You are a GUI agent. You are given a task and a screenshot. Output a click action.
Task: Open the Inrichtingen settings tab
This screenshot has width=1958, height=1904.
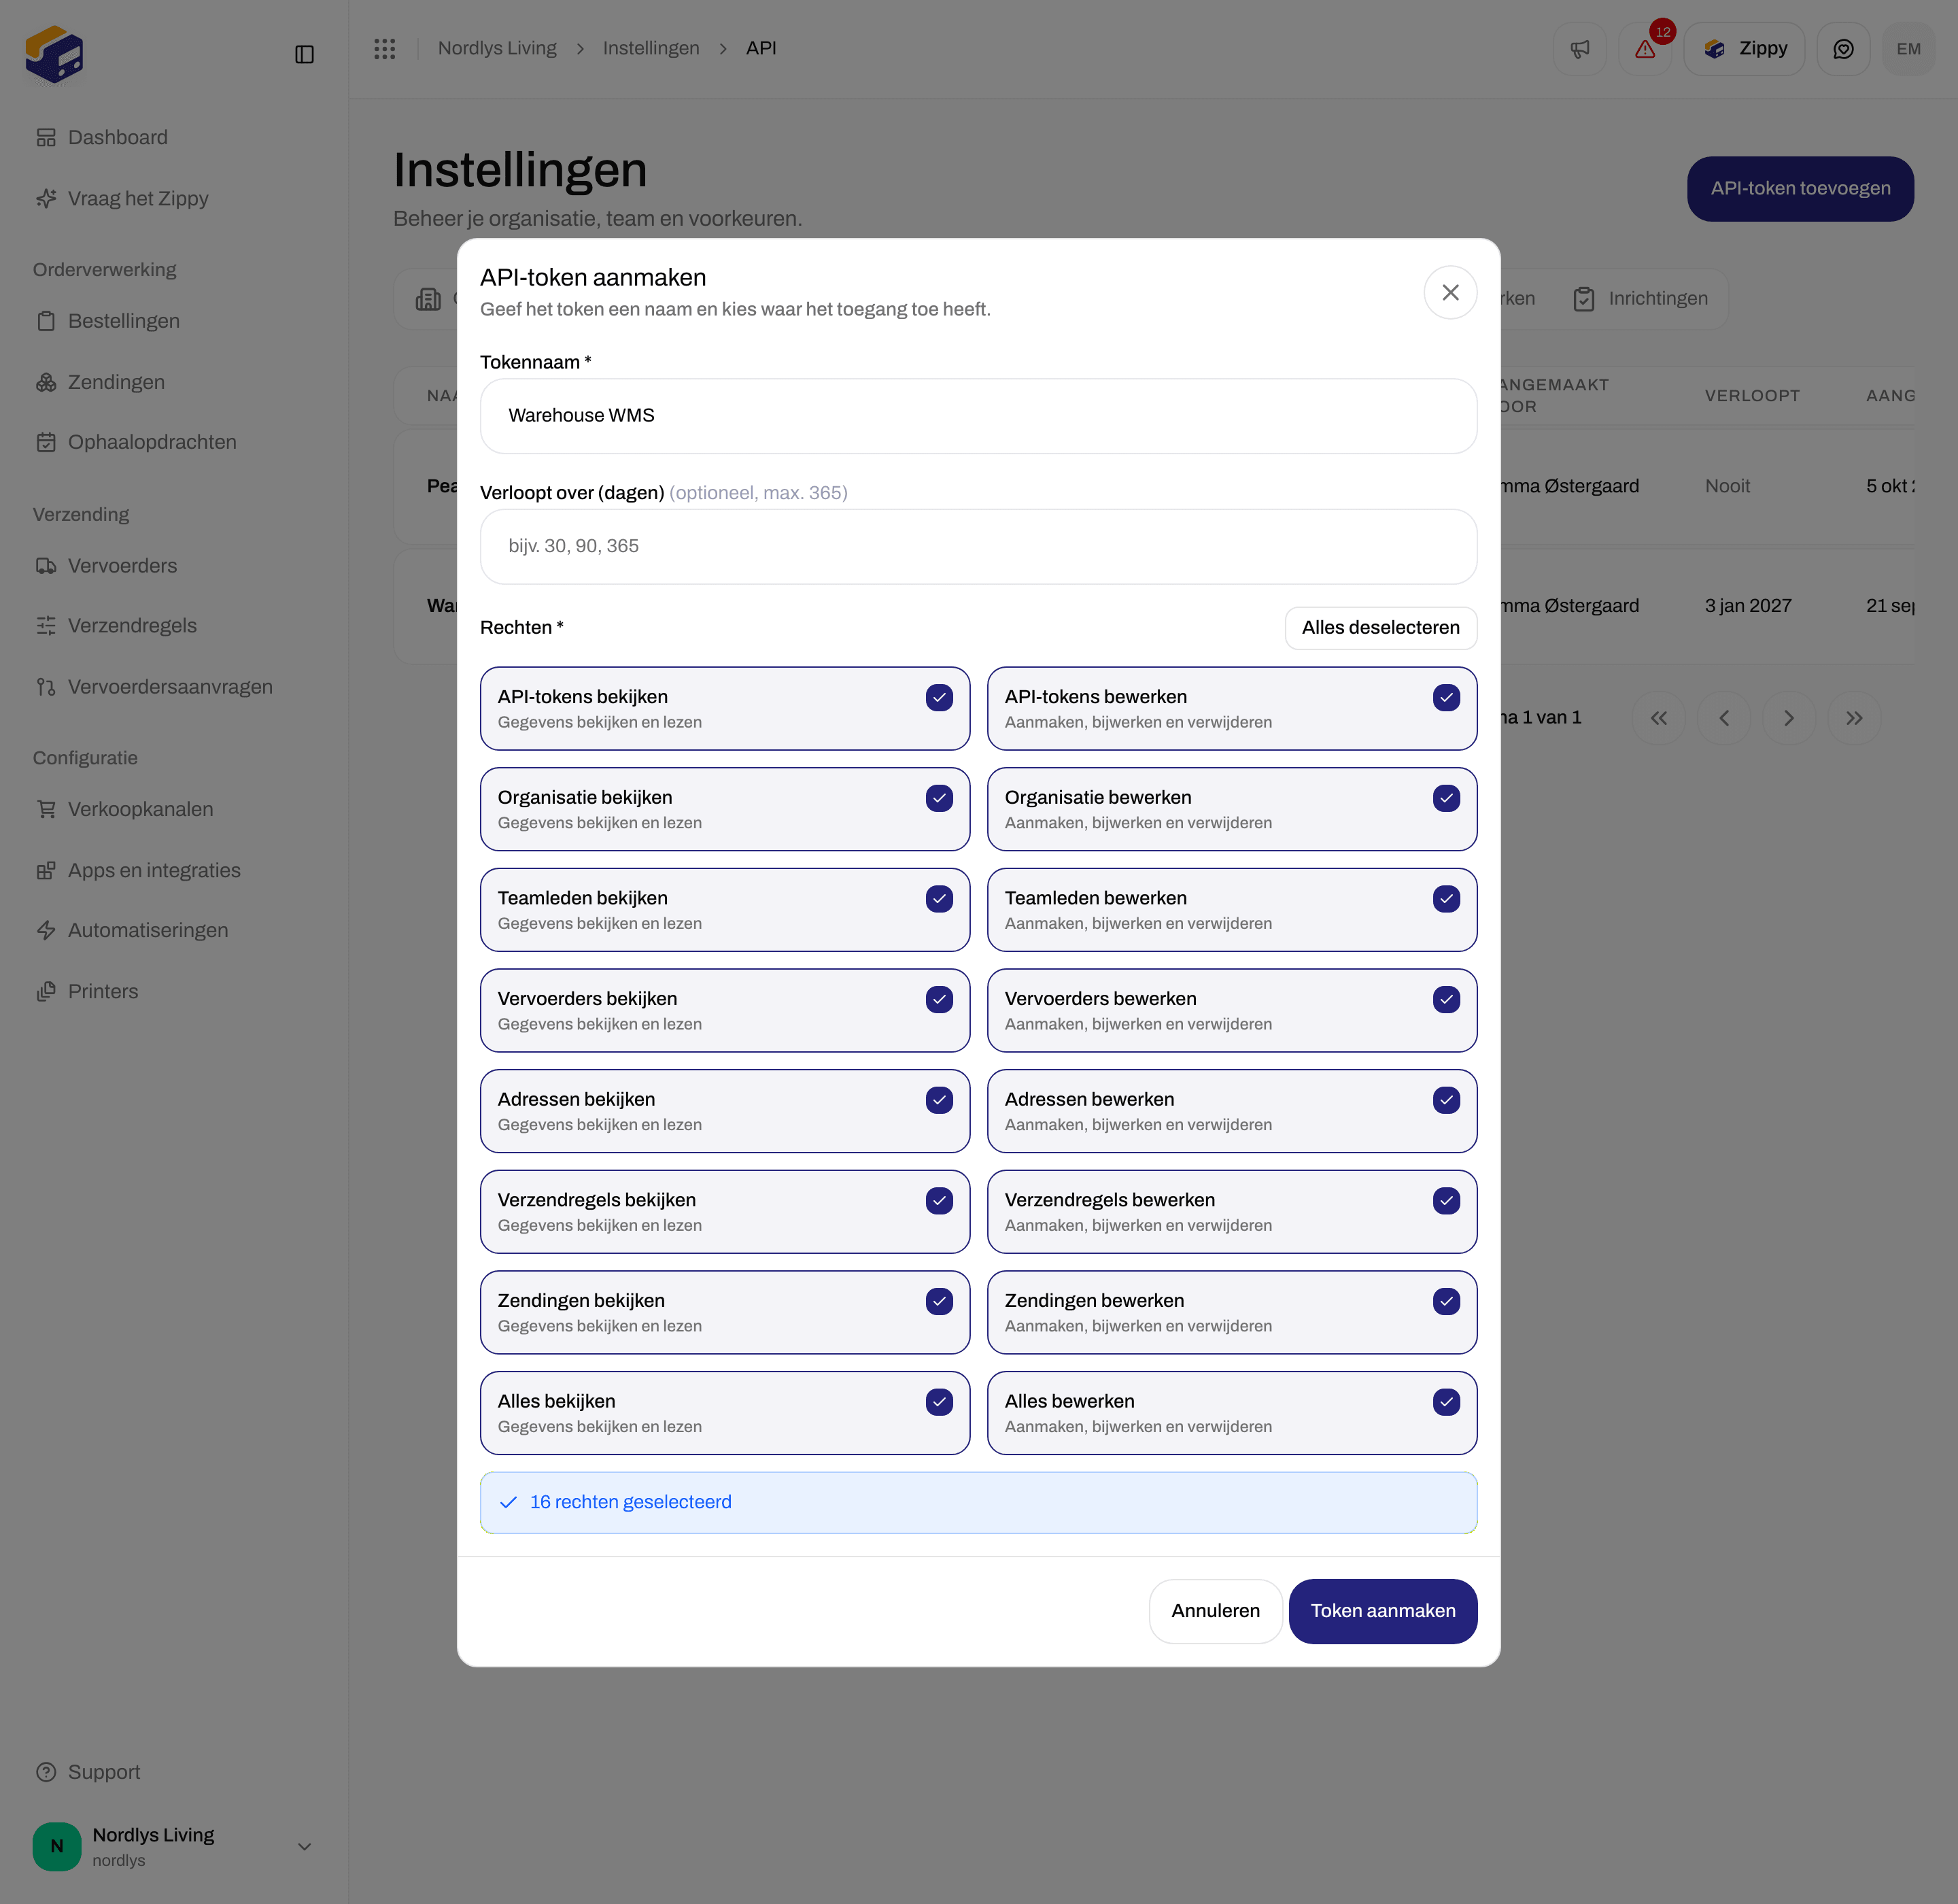1640,299
